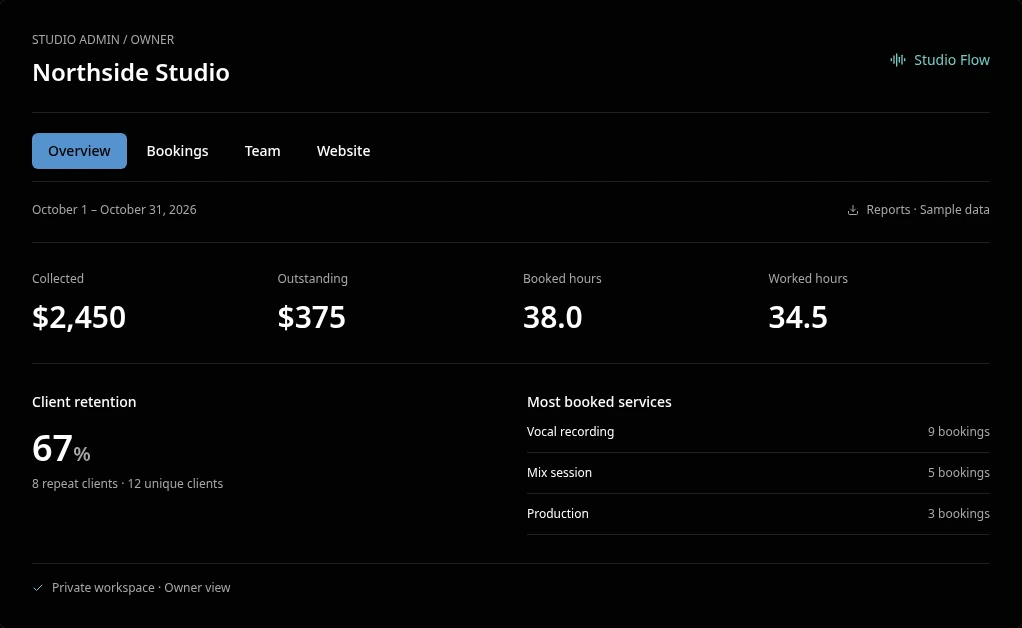Click the Booked hours label
Image resolution: width=1022 pixels, height=628 pixels.
[562, 279]
